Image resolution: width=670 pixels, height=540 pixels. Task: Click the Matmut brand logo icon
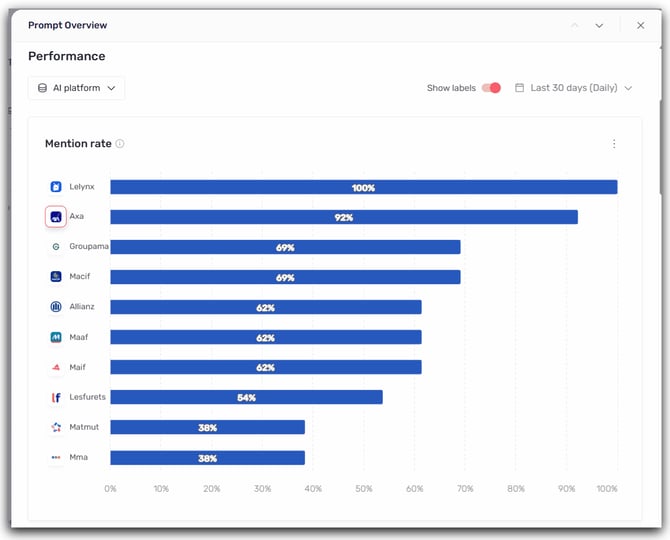[x=56, y=427]
